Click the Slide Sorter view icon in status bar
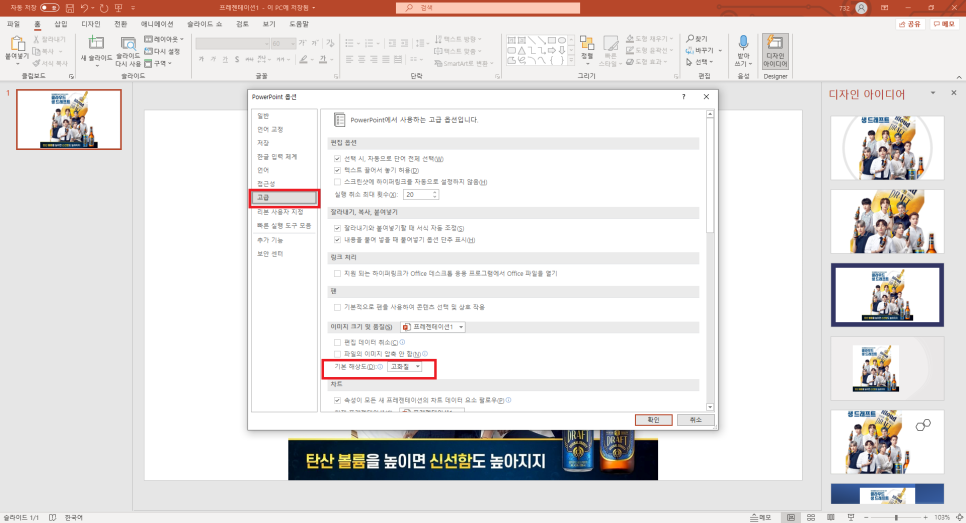966x523 pixels. coord(811,517)
